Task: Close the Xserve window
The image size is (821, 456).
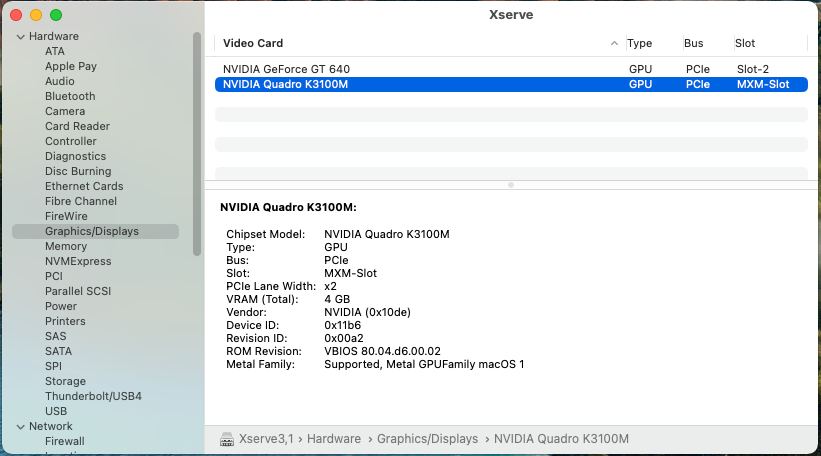Action: pyautogui.click(x=16, y=15)
